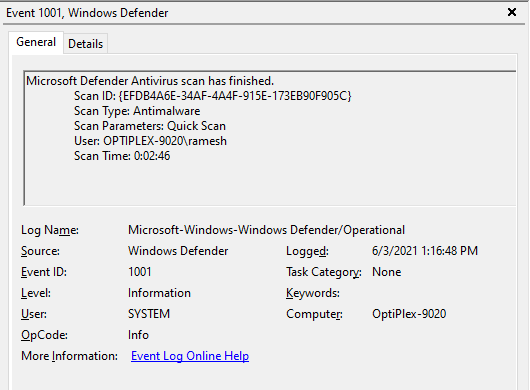Switch to the Details tab
The width and height of the screenshot is (530, 390).
(86, 44)
